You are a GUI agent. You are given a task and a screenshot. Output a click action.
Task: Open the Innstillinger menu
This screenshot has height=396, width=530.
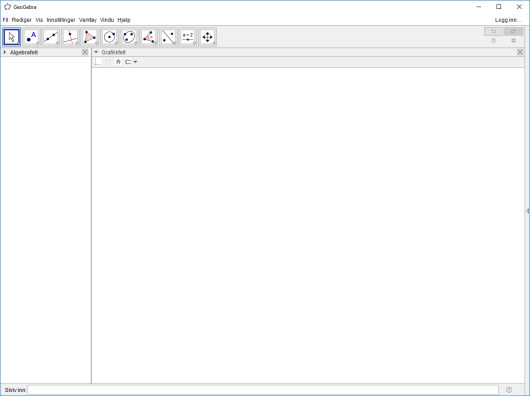pyautogui.click(x=61, y=20)
